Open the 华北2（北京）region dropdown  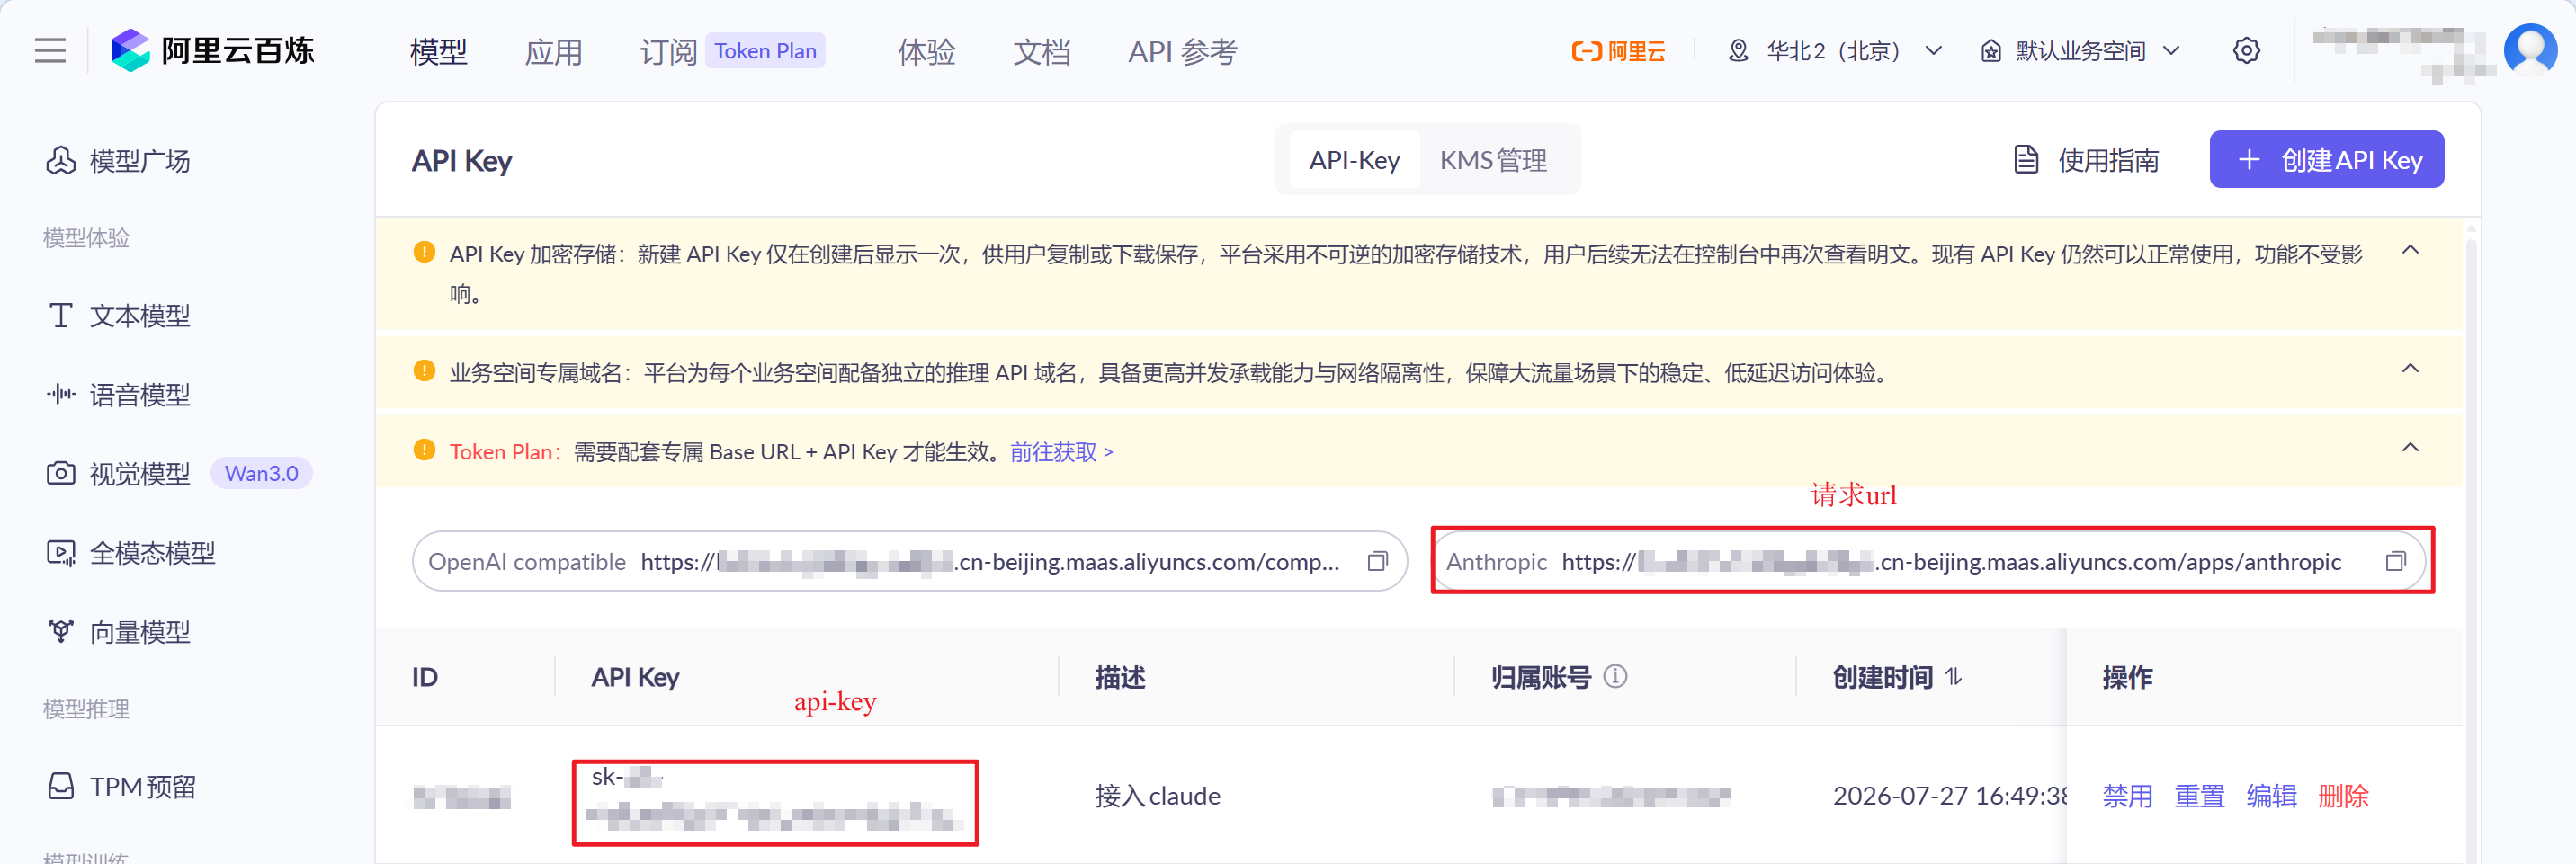(1835, 51)
